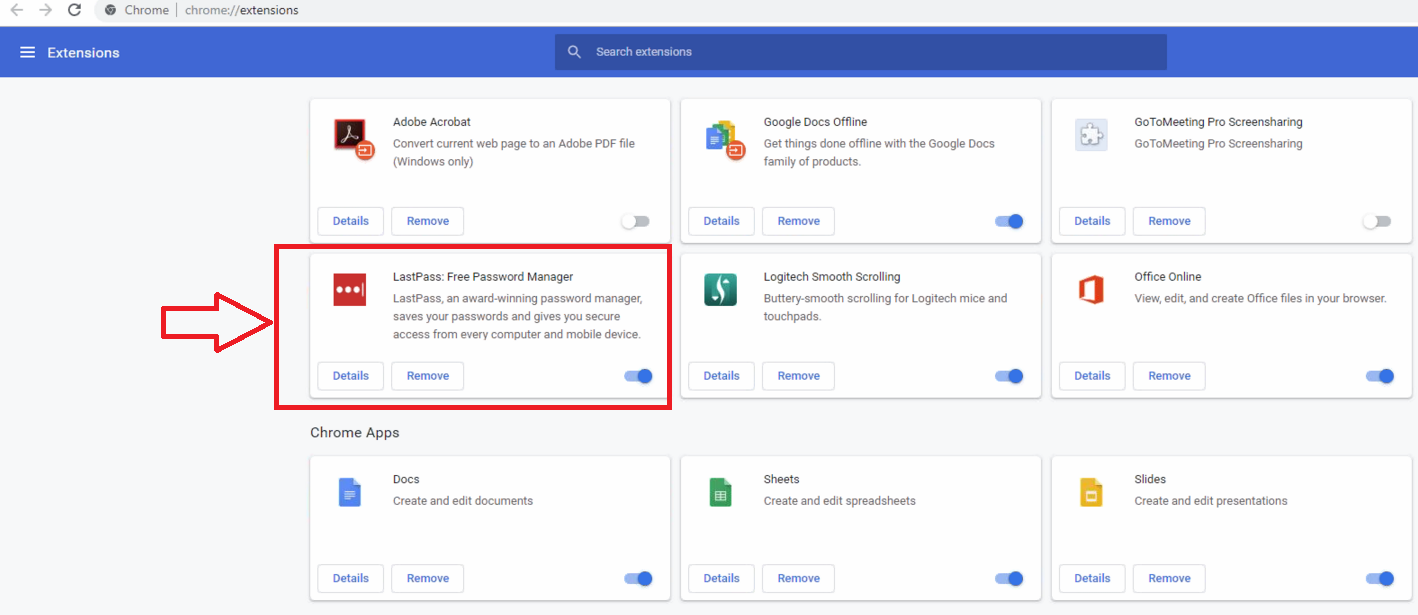Click the chrome://extensions address bar
This screenshot has width=1418, height=615.
click(241, 10)
